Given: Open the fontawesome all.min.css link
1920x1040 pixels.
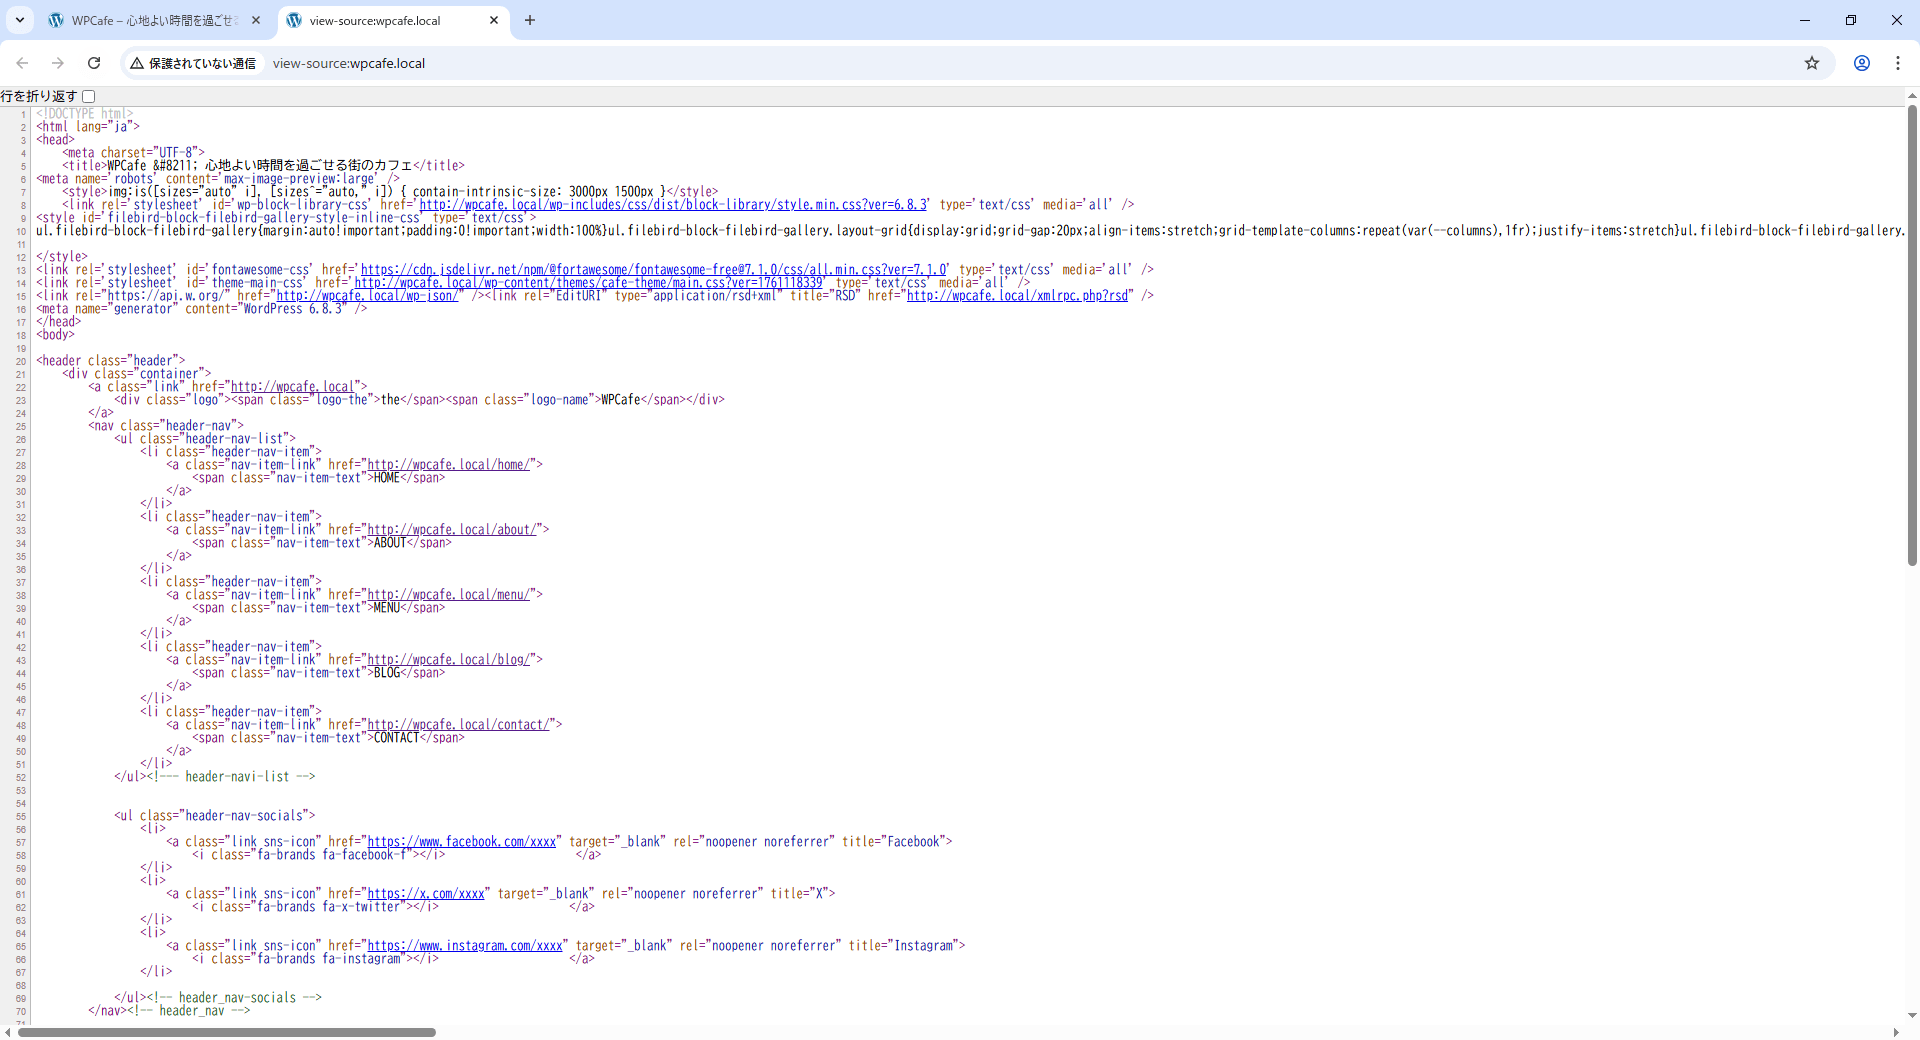Looking at the screenshot, I should pos(654,270).
